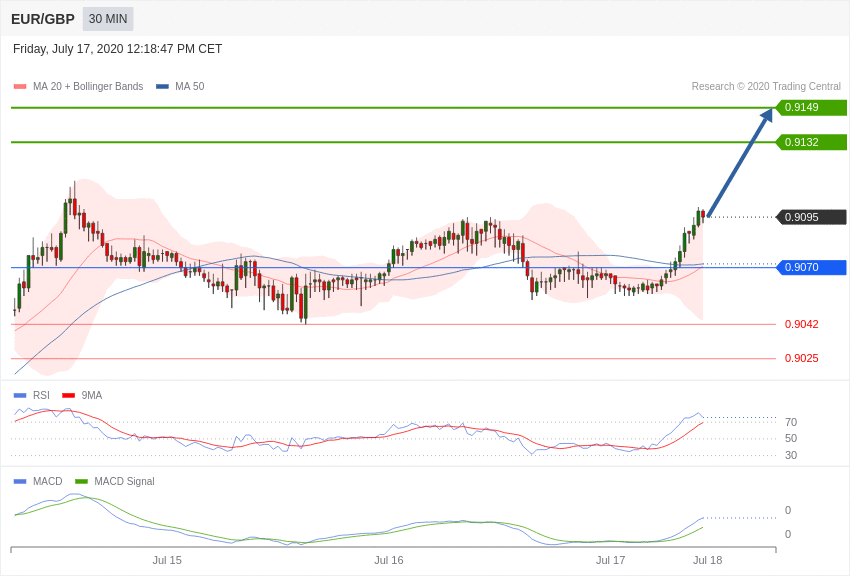Click the 9MA legend label
850x576 pixels.
tap(92, 396)
